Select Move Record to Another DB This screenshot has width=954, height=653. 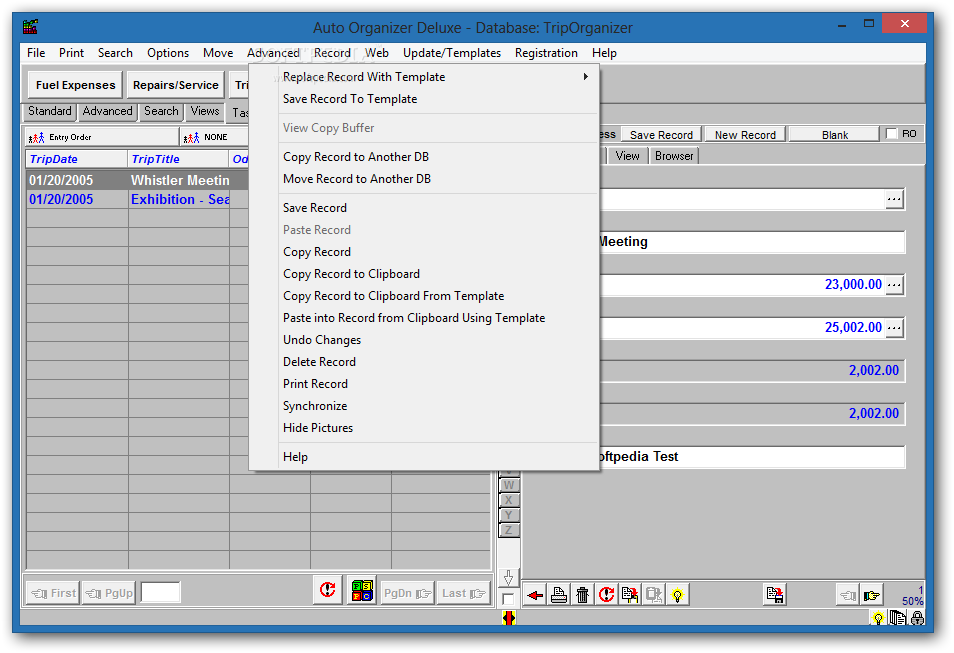[x=357, y=179]
